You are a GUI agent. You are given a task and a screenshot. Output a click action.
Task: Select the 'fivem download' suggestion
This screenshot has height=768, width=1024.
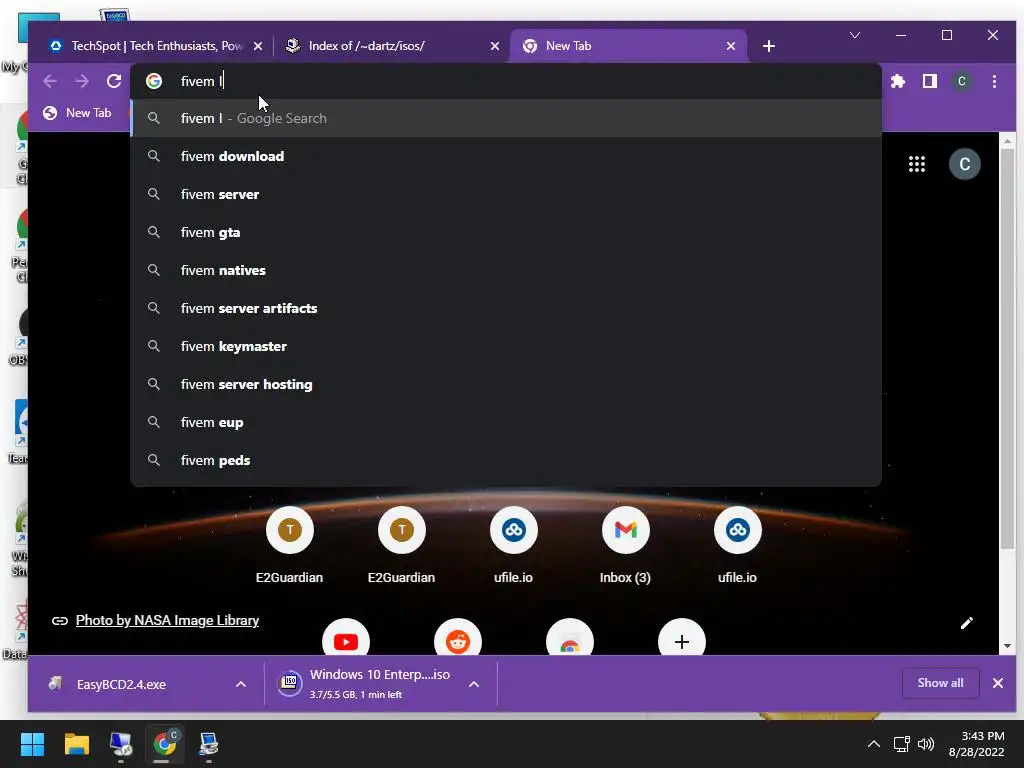pos(506,156)
